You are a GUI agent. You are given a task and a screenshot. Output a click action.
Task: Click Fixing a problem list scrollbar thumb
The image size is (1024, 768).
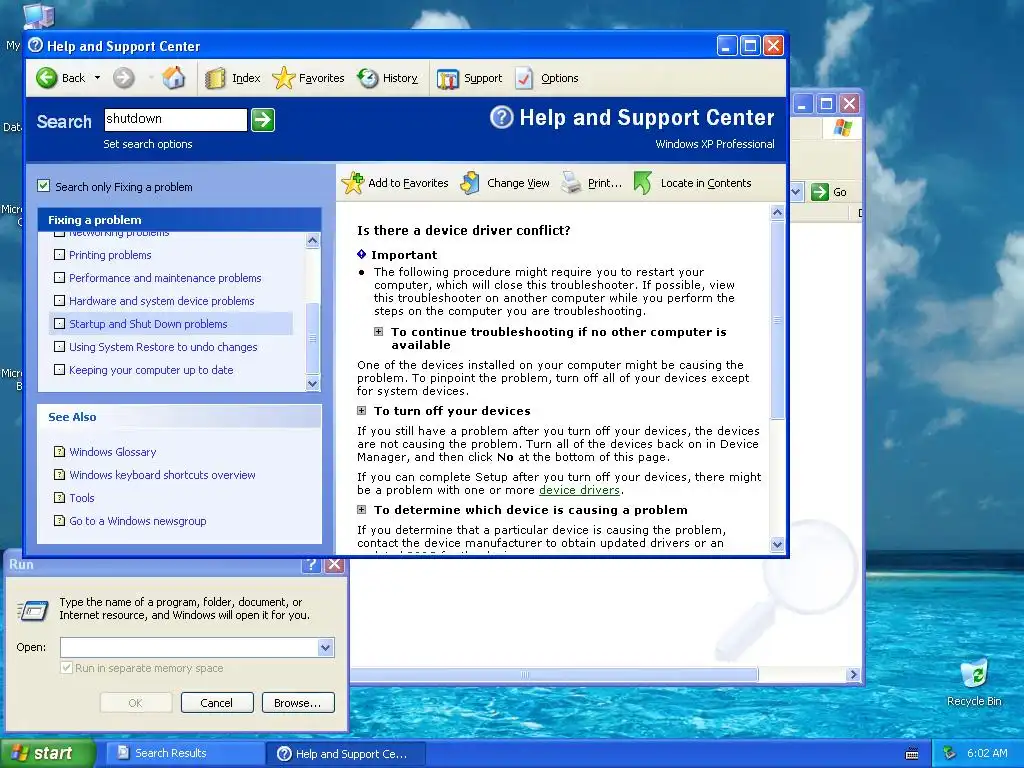[313, 338]
